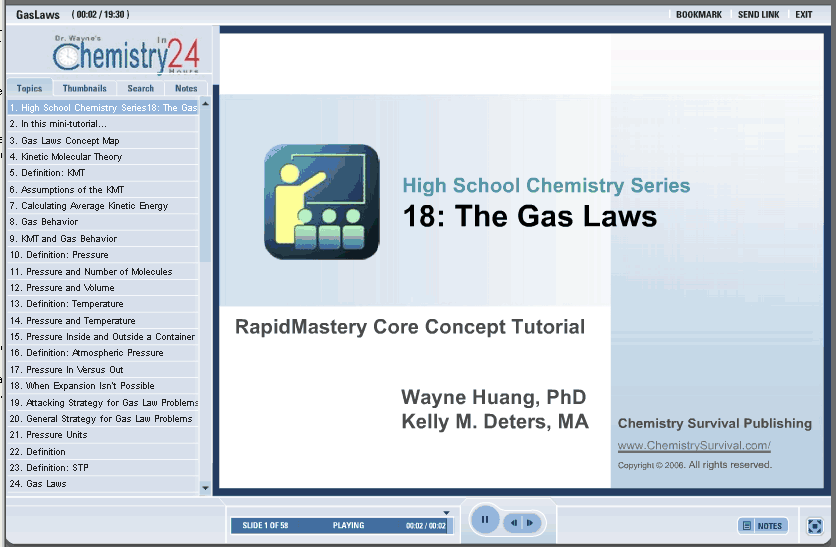The height and width of the screenshot is (547, 836).
Task: Expand the slide progress dropdown arrow
Action: click(446, 513)
